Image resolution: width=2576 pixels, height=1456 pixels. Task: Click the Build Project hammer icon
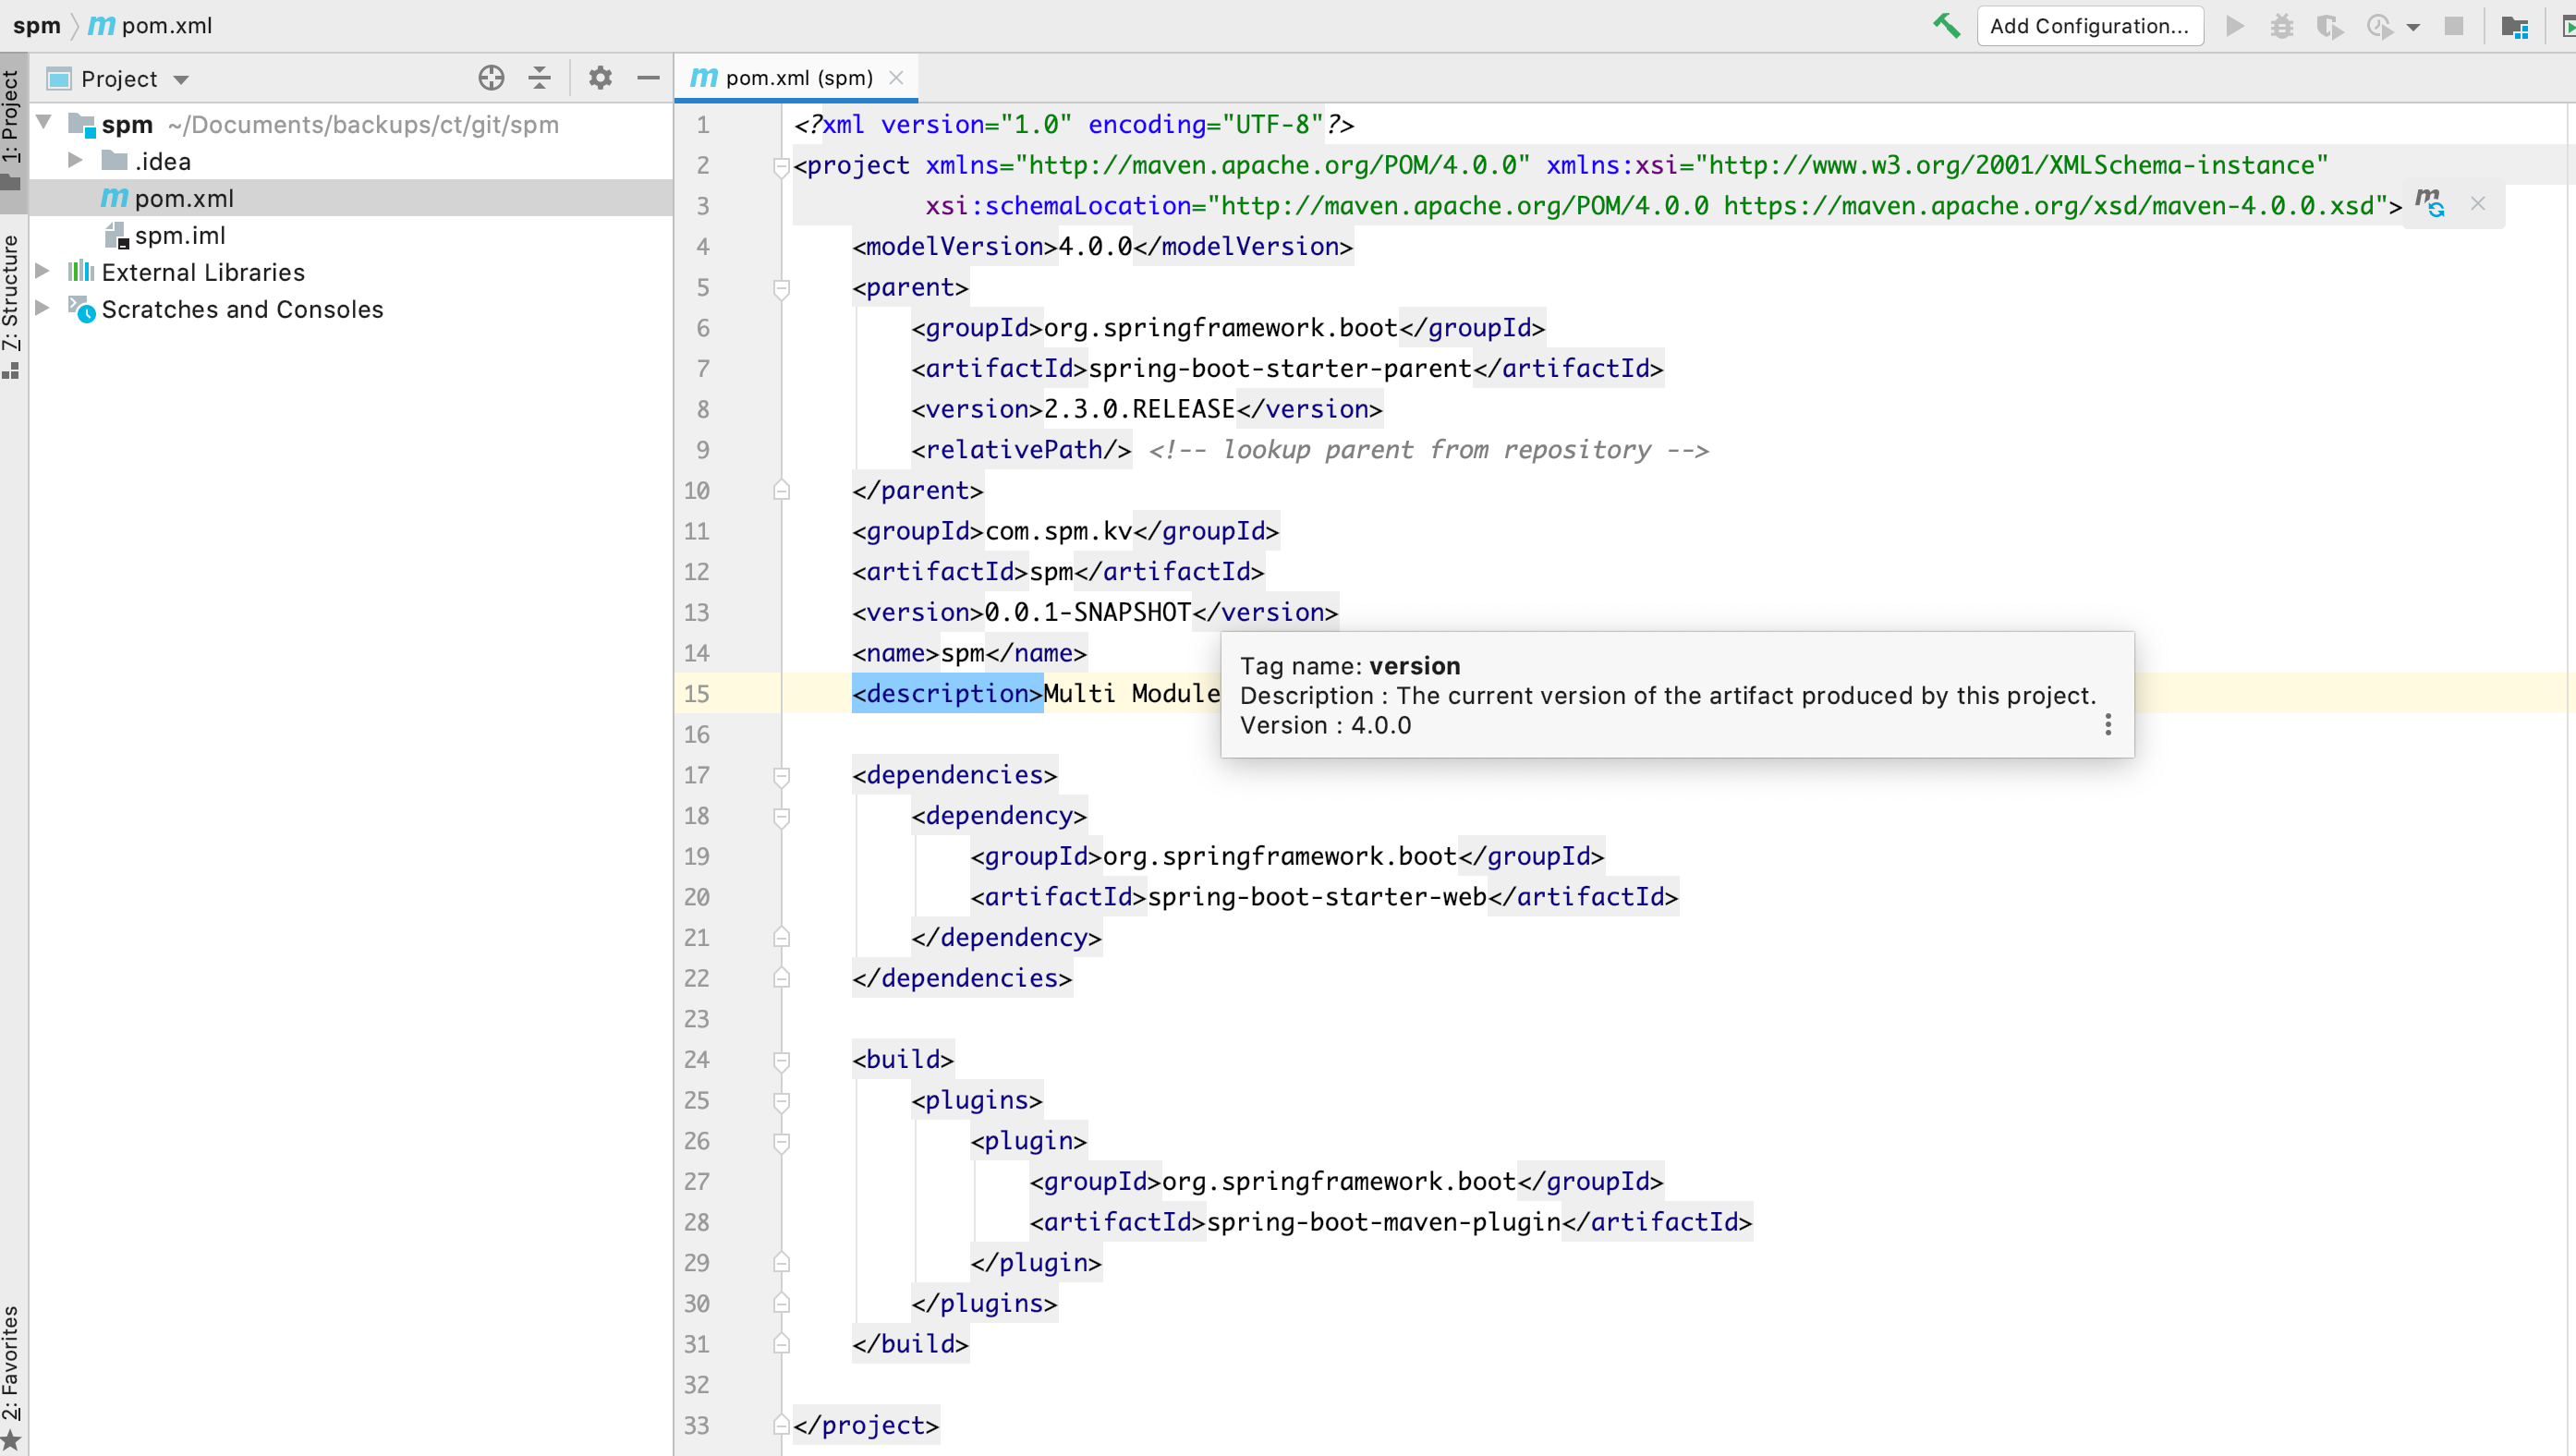point(1946,26)
